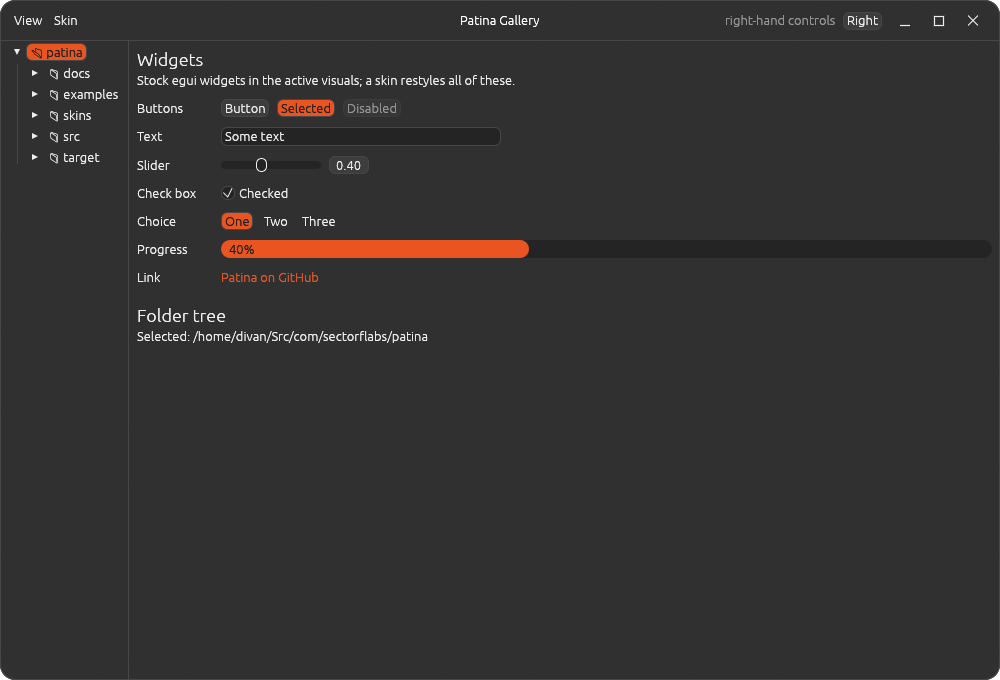1000x680 pixels.
Task: Select the docs tree row label
Action: pyautogui.click(x=77, y=73)
